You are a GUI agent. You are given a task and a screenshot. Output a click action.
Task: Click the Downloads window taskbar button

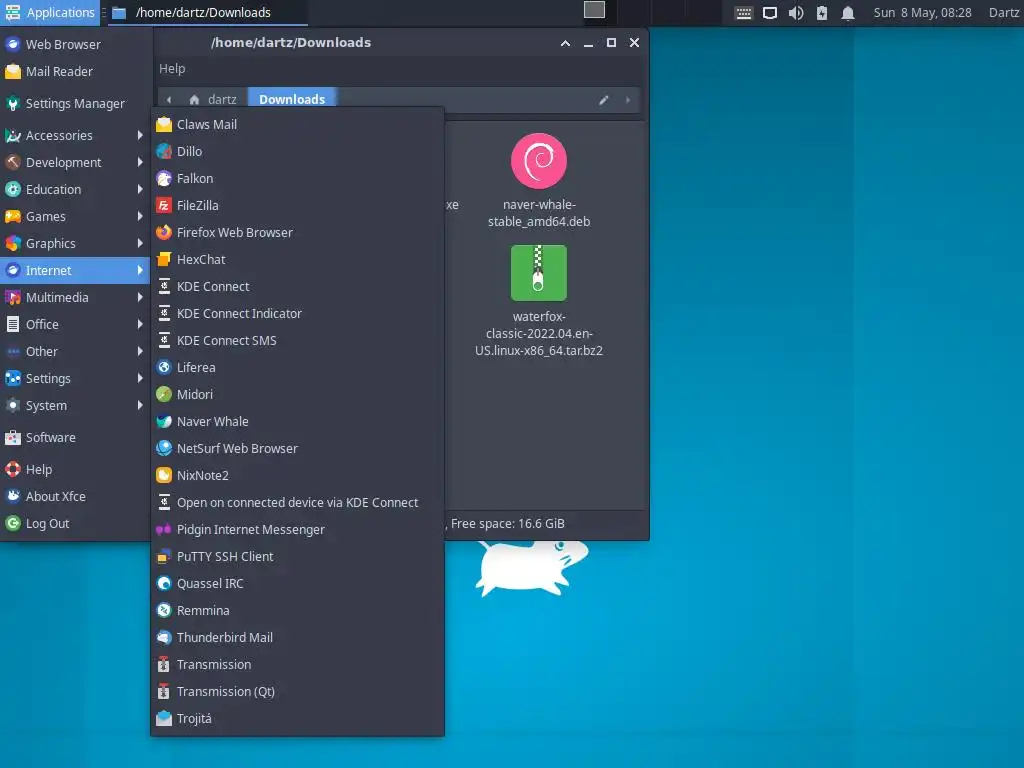point(208,12)
